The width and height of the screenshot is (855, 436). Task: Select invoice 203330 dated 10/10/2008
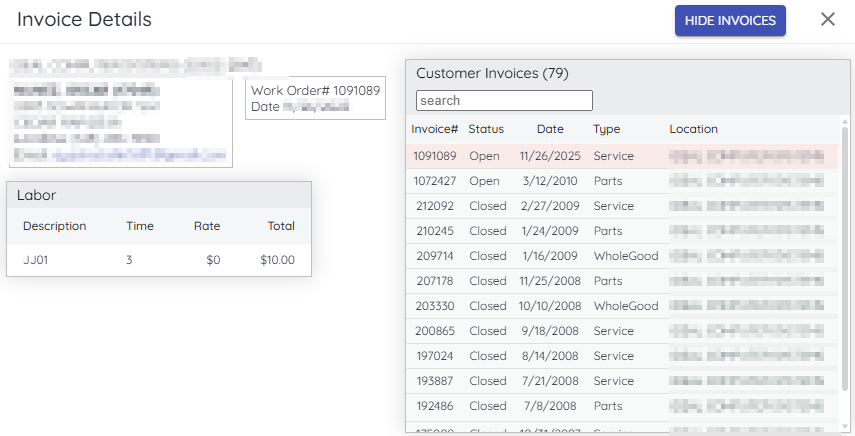435,306
